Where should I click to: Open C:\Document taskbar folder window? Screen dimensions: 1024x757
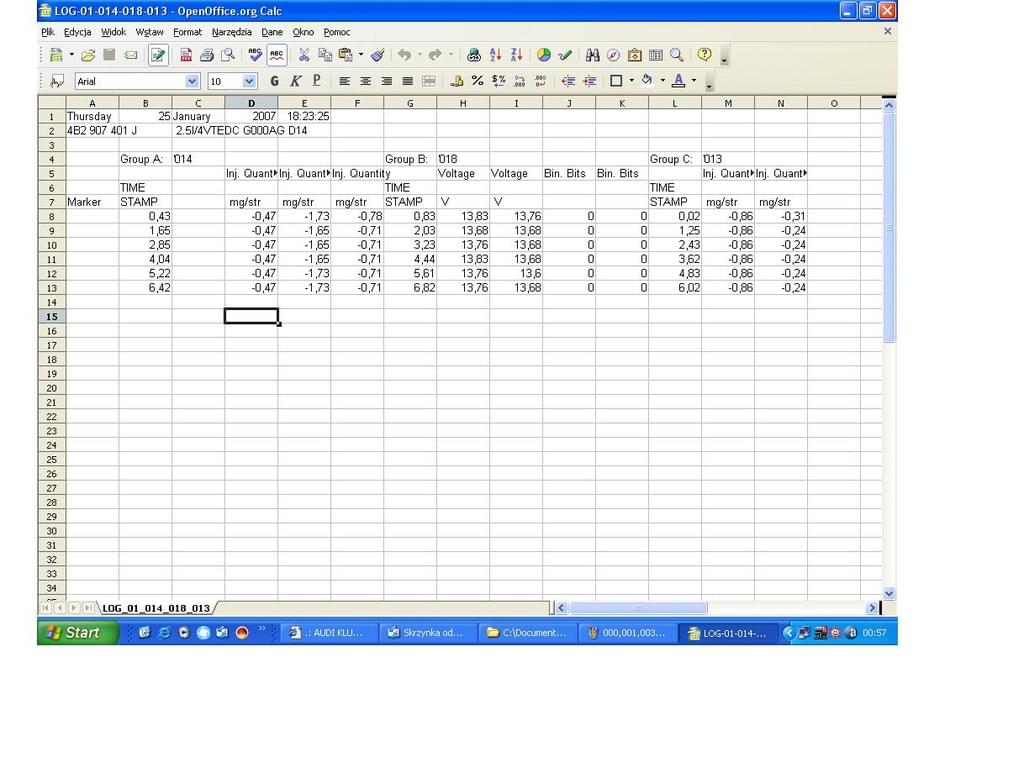point(527,632)
